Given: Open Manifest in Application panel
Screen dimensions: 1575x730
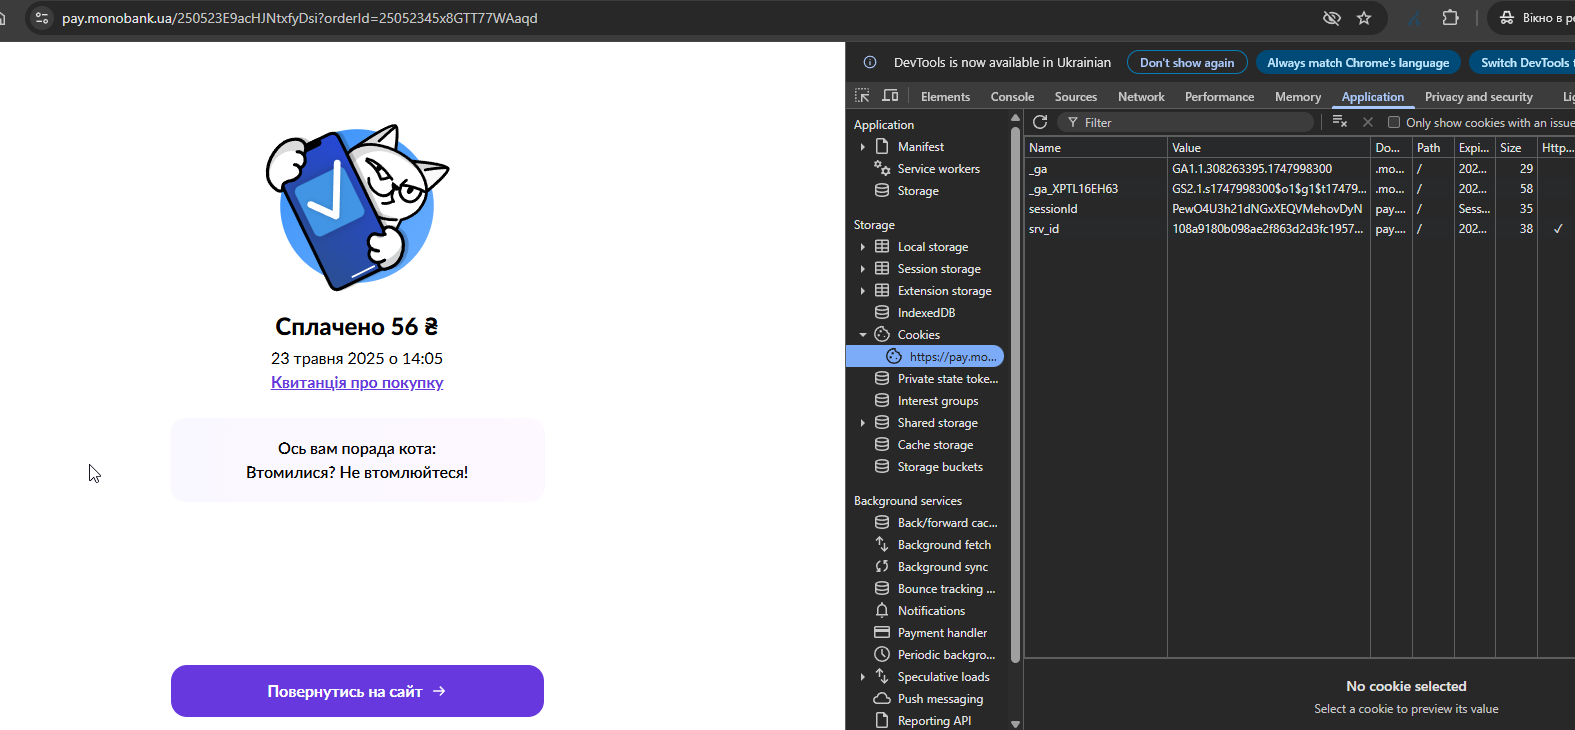Looking at the screenshot, I should coord(920,147).
